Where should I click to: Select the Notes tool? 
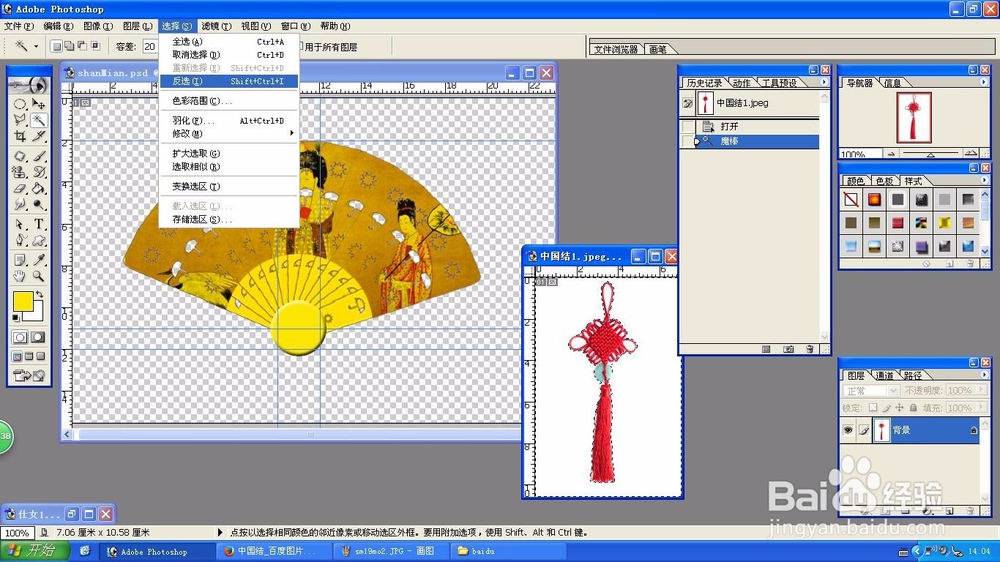click(x=20, y=260)
